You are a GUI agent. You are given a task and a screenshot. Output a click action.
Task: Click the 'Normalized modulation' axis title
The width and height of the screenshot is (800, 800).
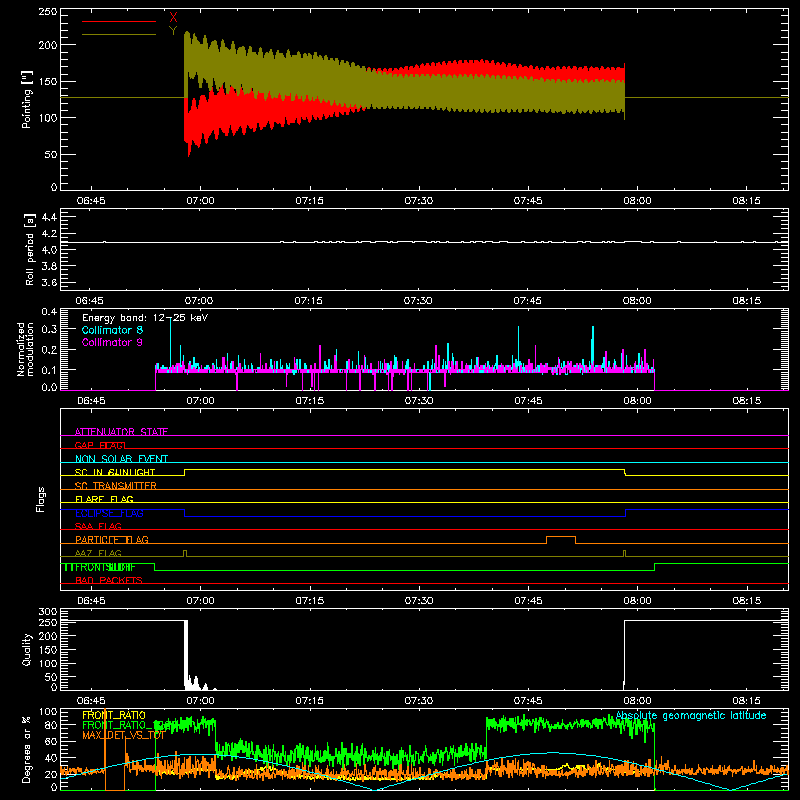[x=26, y=349]
